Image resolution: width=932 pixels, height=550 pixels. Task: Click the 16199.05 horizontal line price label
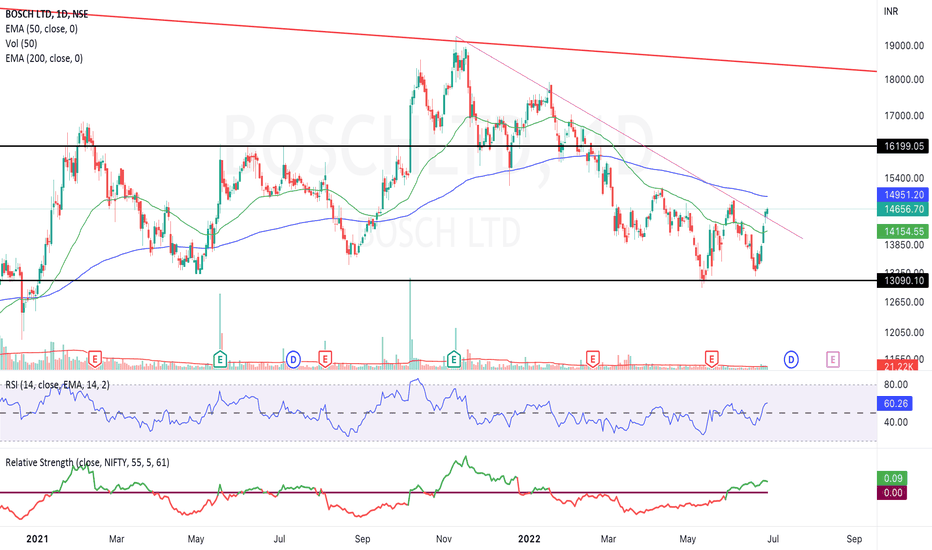tap(903, 146)
